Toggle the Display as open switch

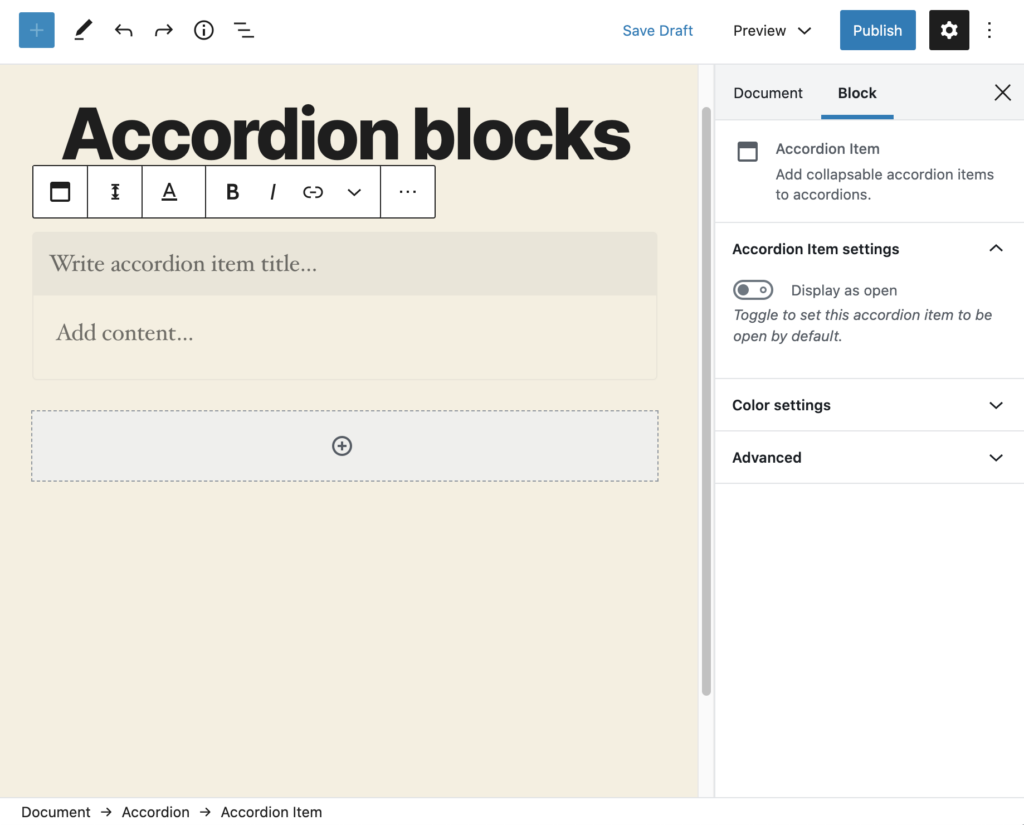(753, 290)
